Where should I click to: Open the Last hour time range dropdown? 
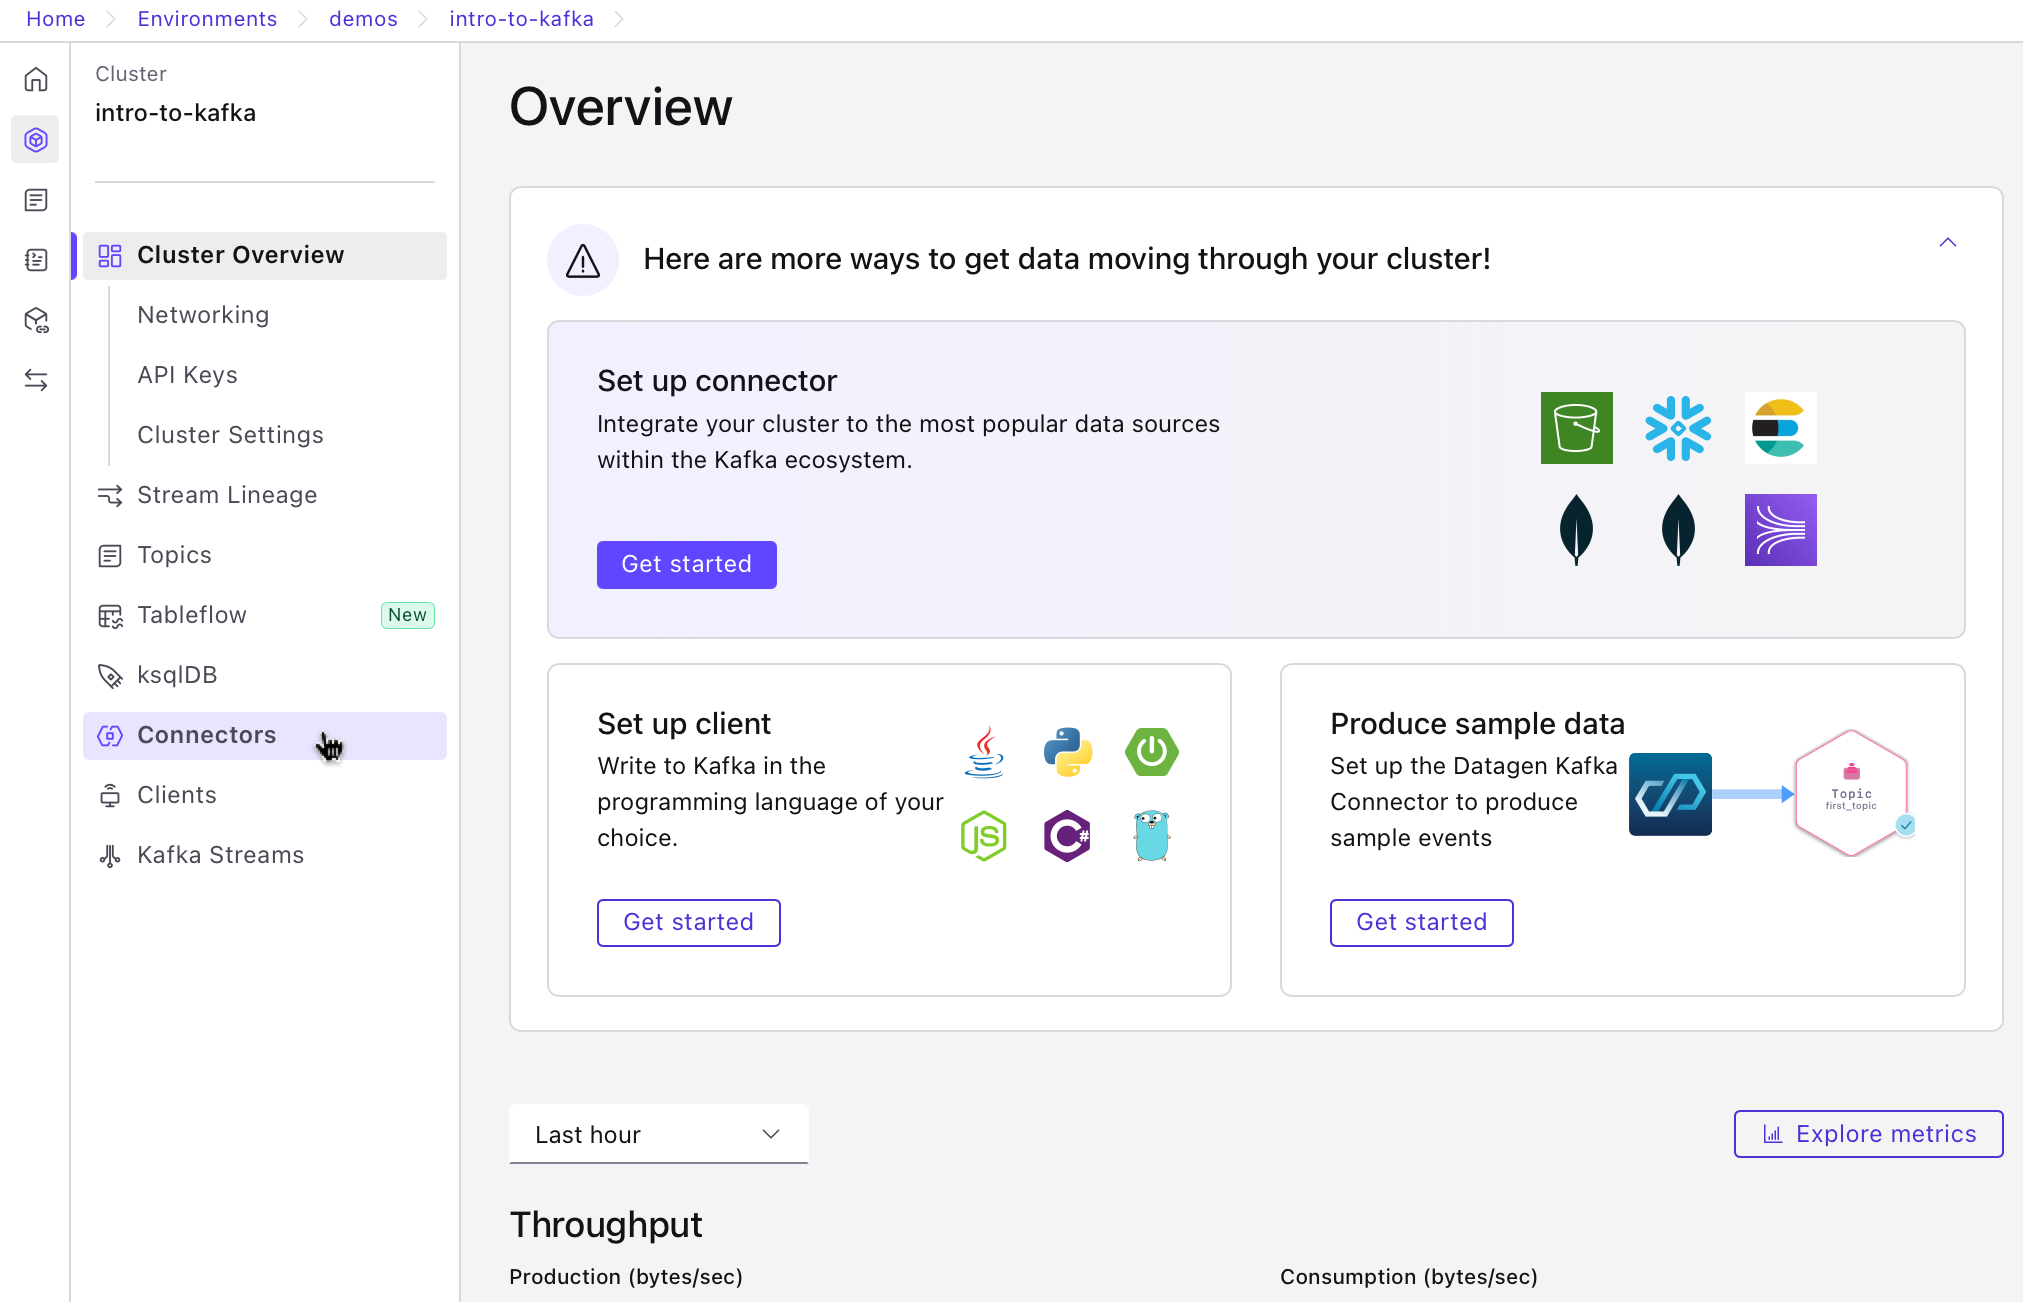click(x=658, y=1134)
